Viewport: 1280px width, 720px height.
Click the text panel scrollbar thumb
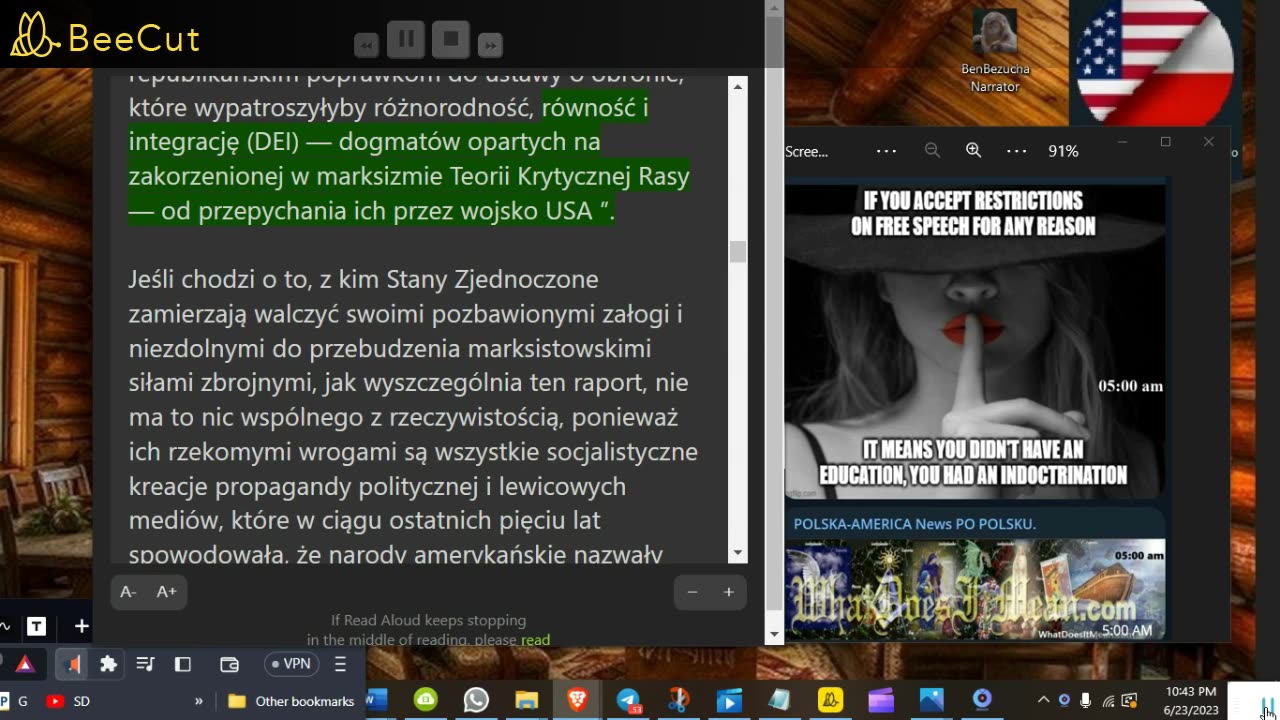[x=738, y=251]
